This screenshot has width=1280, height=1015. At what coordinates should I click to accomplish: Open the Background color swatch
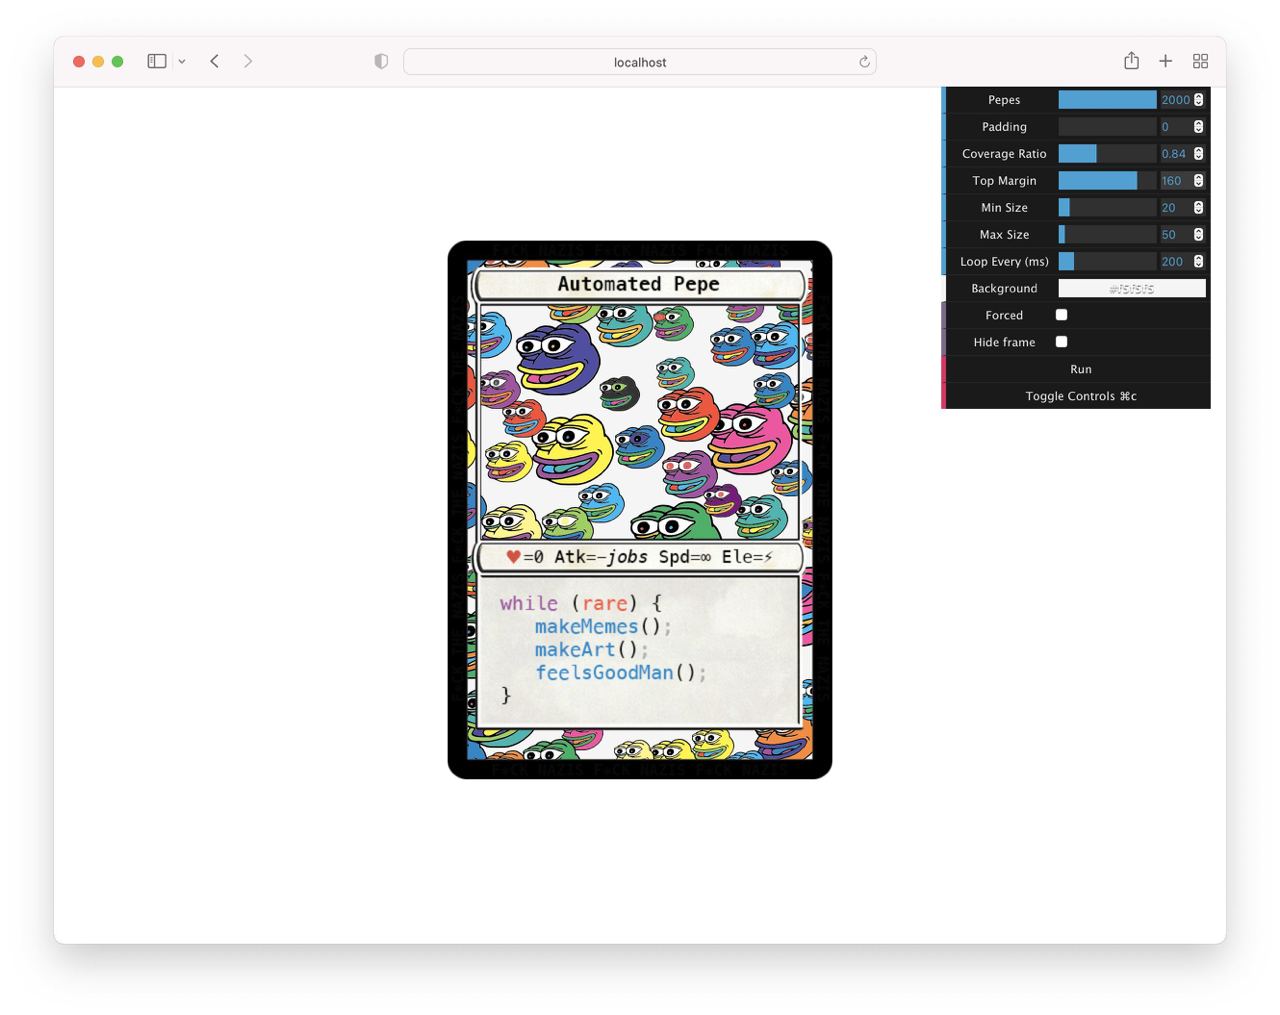[1132, 289]
